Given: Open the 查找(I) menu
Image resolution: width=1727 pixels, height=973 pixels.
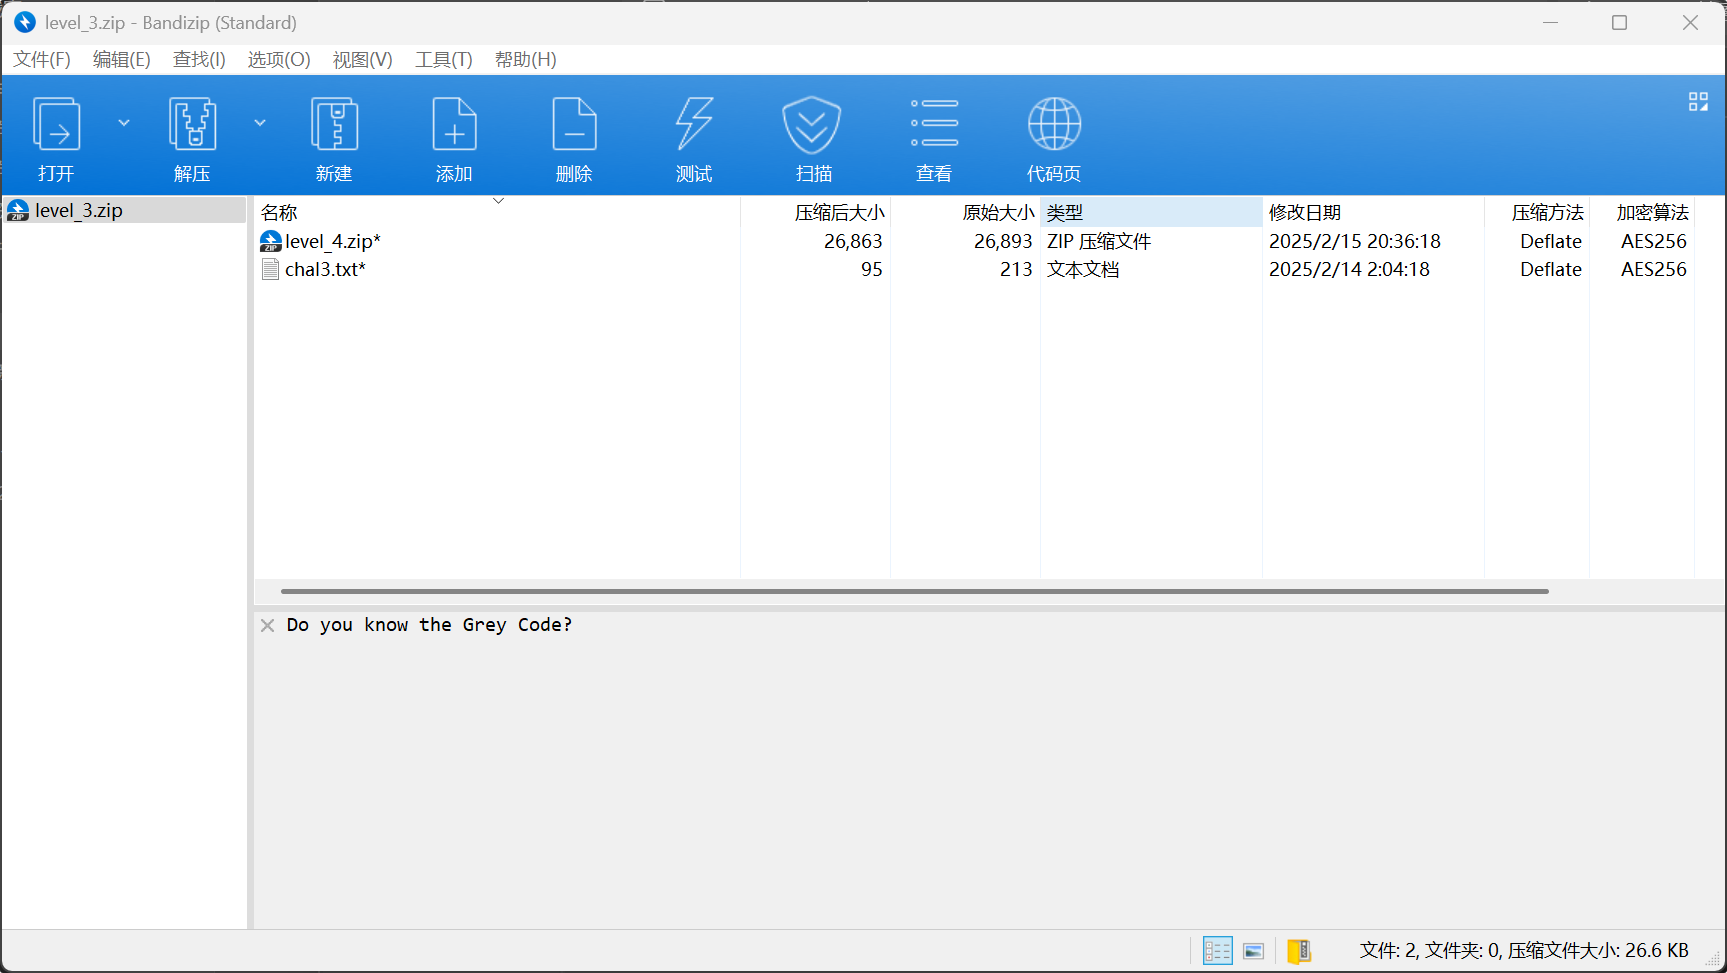Looking at the screenshot, I should (x=199, y=60).
